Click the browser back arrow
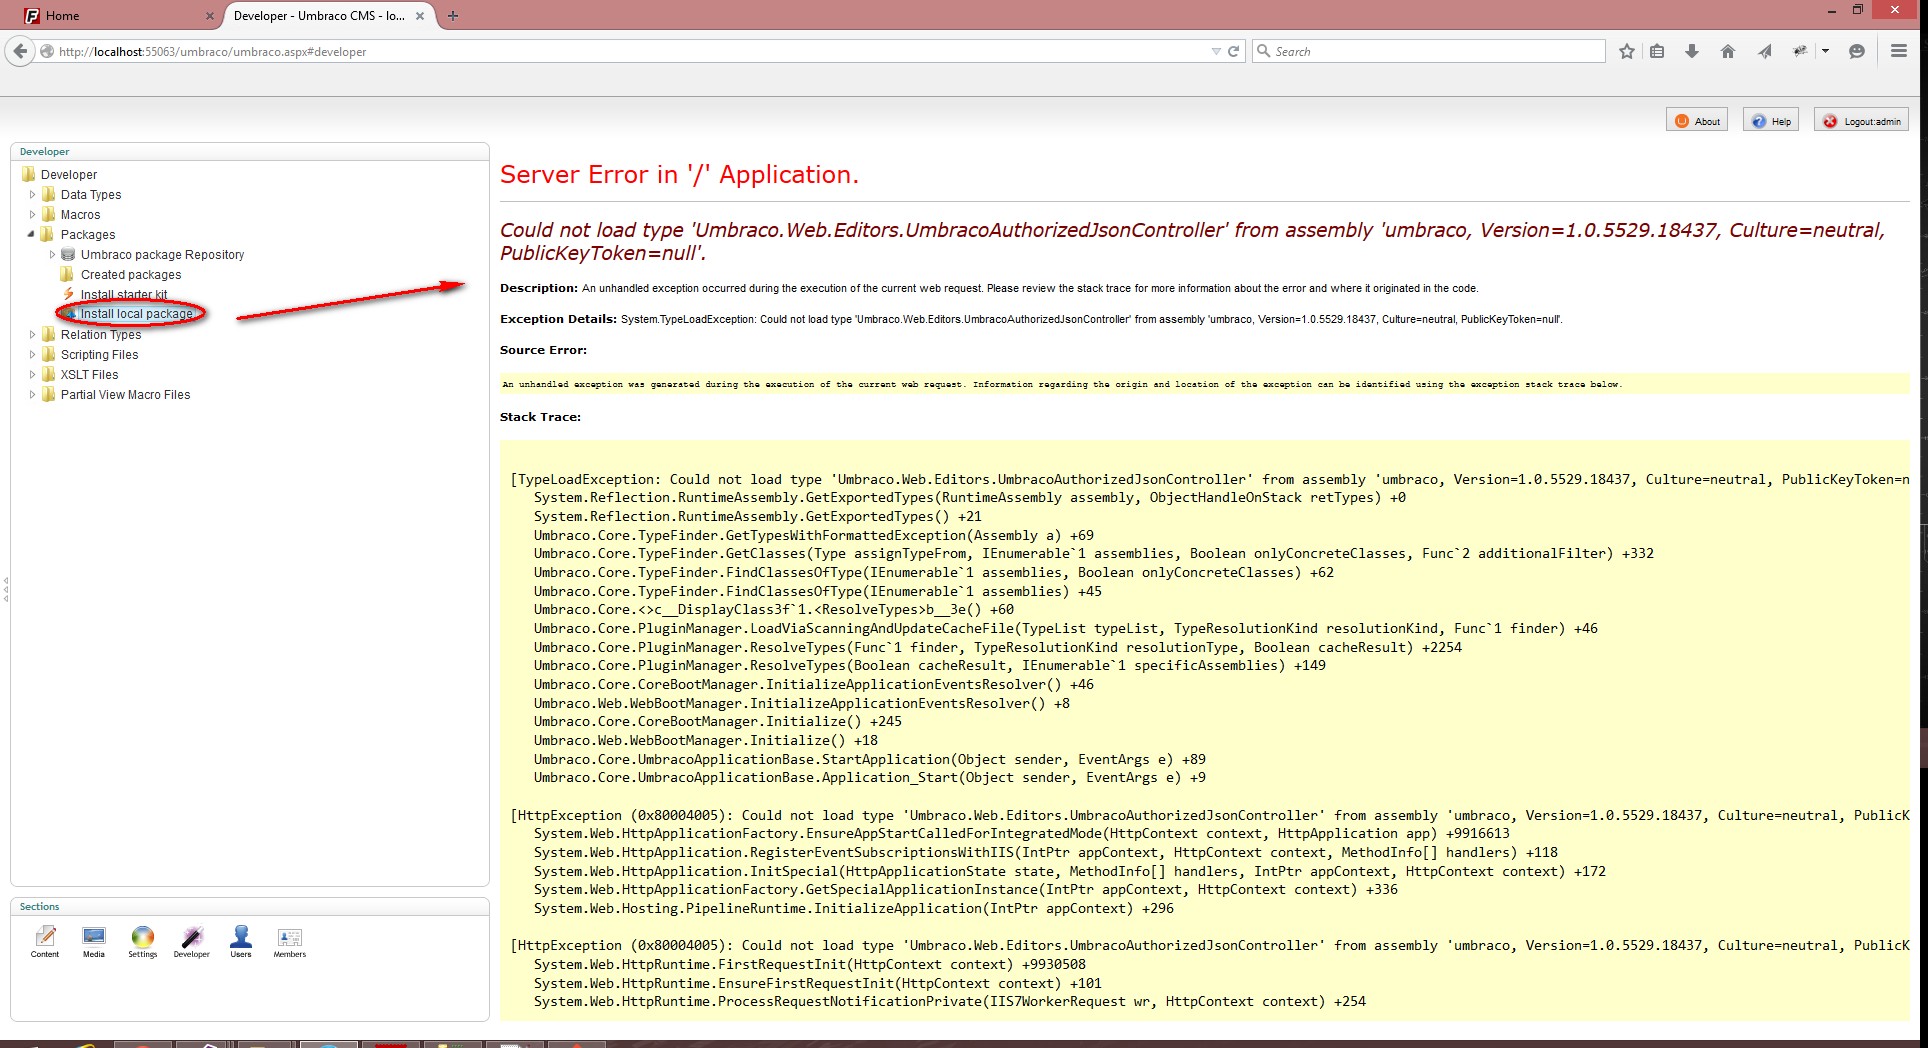Screen dimensions: 1928x1048 click(20, 51)
